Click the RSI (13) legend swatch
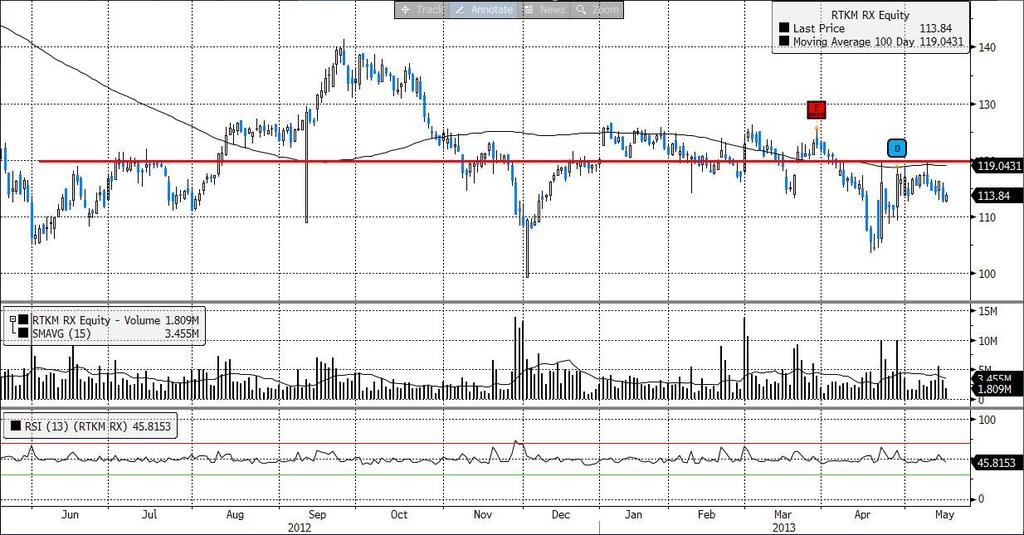The width and height of the screenshot is (1024, 535). [16, 427]
